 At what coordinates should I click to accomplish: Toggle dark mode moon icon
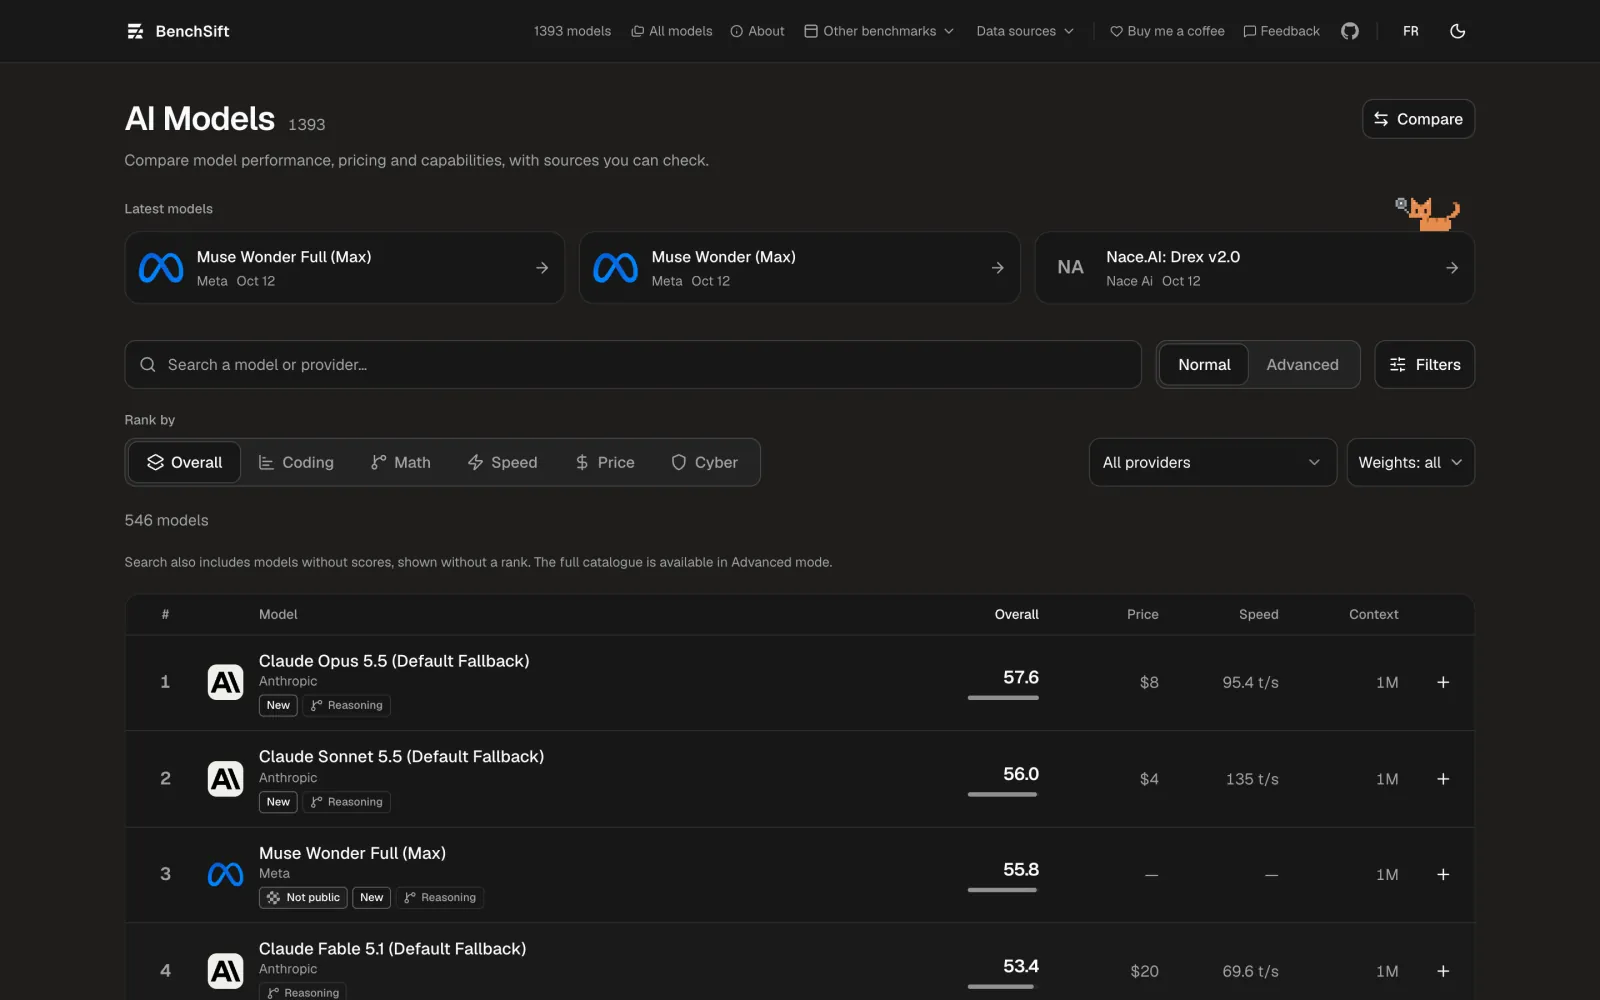point(1458,31)
